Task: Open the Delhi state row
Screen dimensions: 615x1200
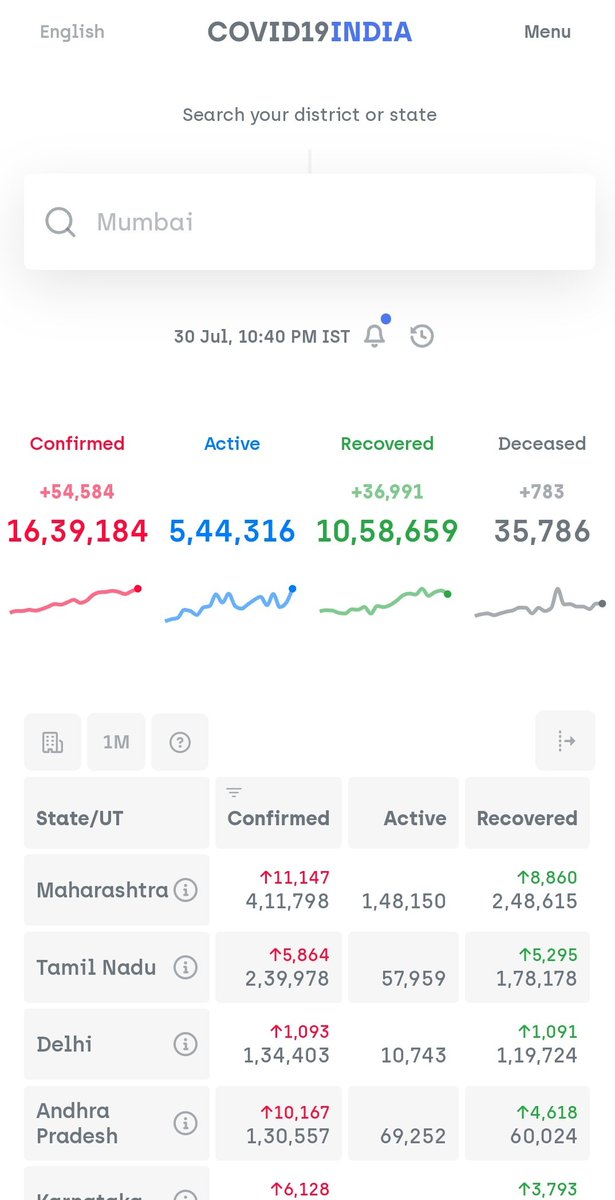Action: point(307,1044)
